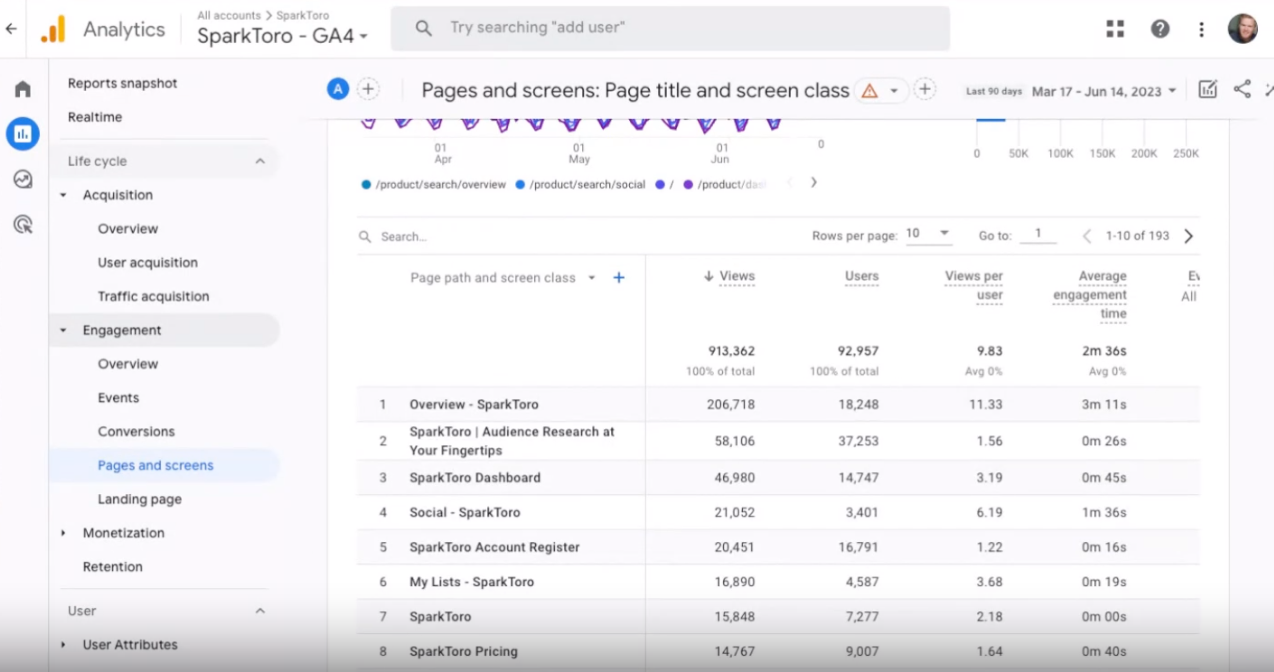The height and width of the screenshot is (672, 1274).
Task: Select Pages and screens report
Action: coord(155,466)
